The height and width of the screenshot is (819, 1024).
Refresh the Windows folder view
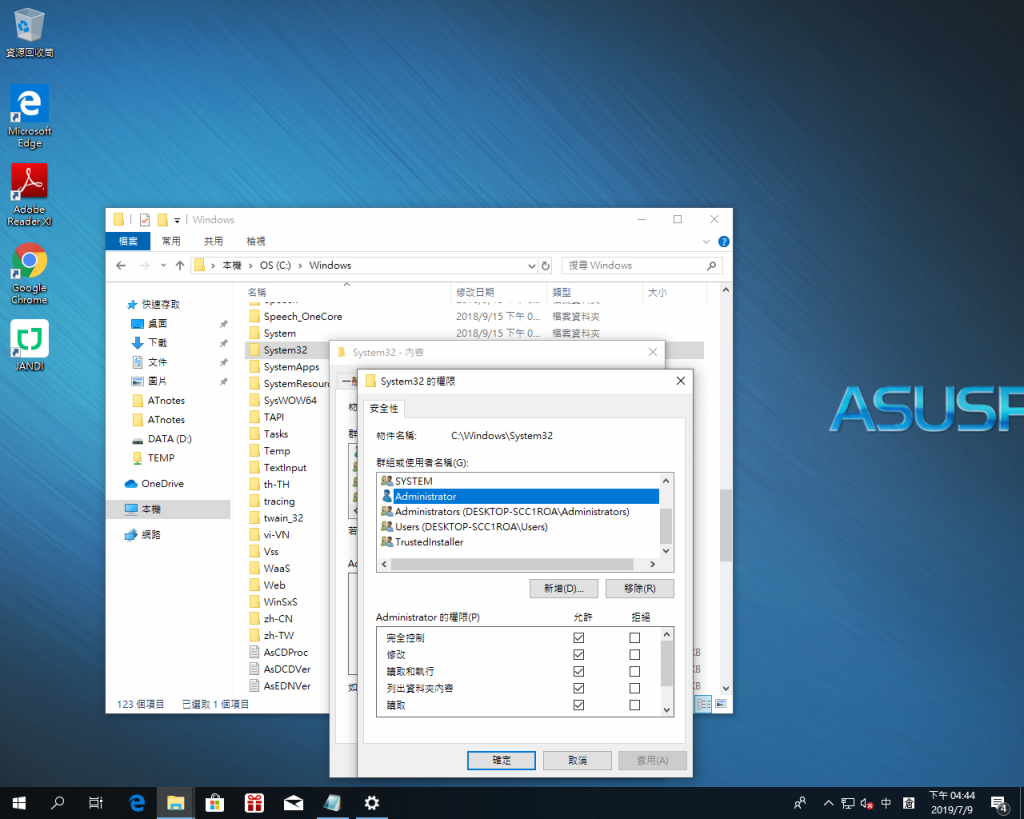click(545, 266)
